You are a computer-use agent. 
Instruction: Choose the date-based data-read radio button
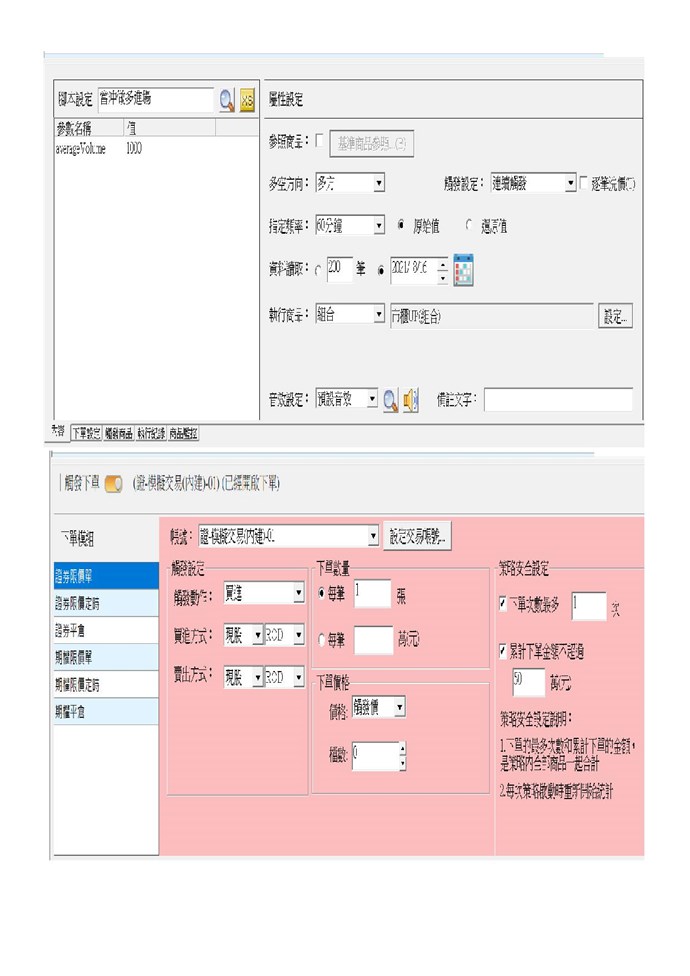tap(381, 271)
